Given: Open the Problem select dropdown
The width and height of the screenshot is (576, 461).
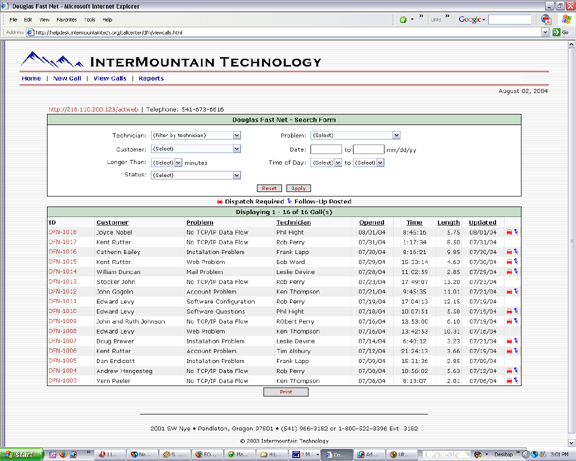Looking at the screenshot, I should [x=396, y=135].
